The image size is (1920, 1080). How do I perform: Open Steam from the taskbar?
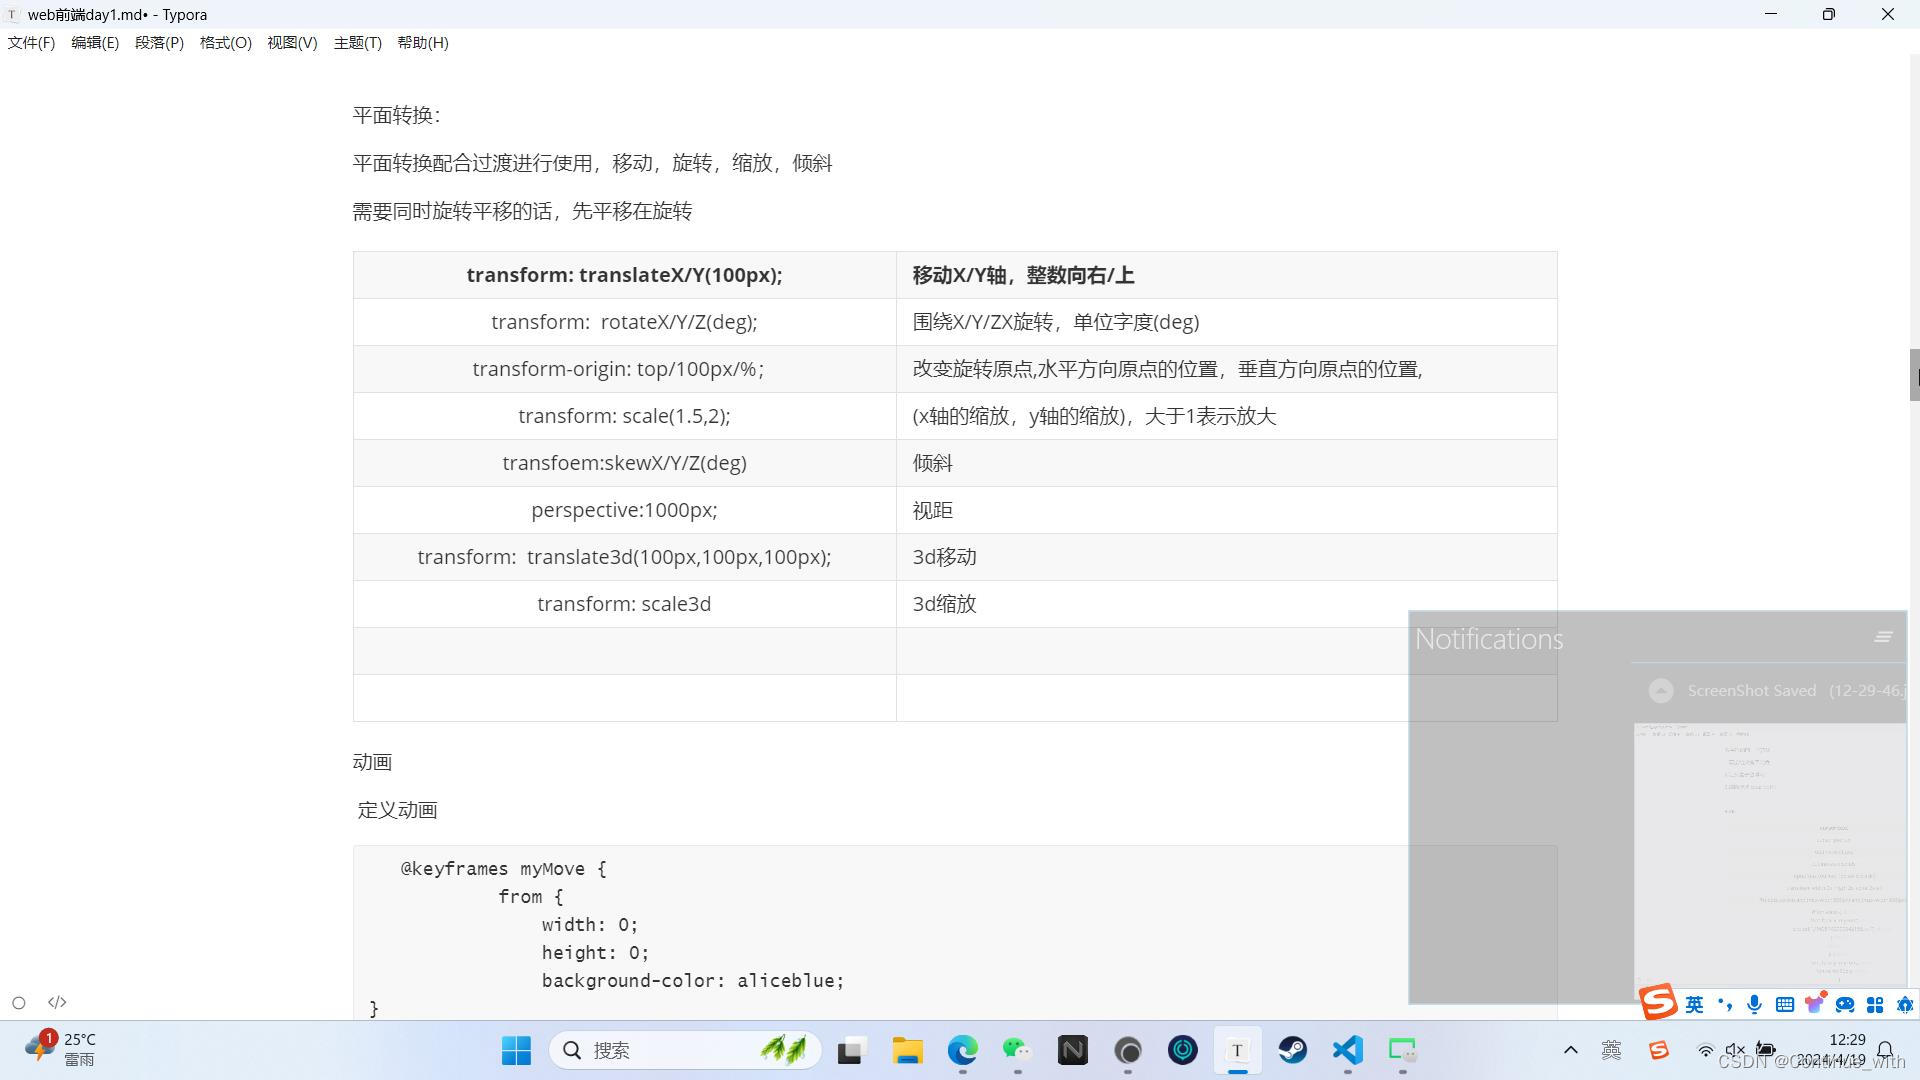point(1292,1050)
